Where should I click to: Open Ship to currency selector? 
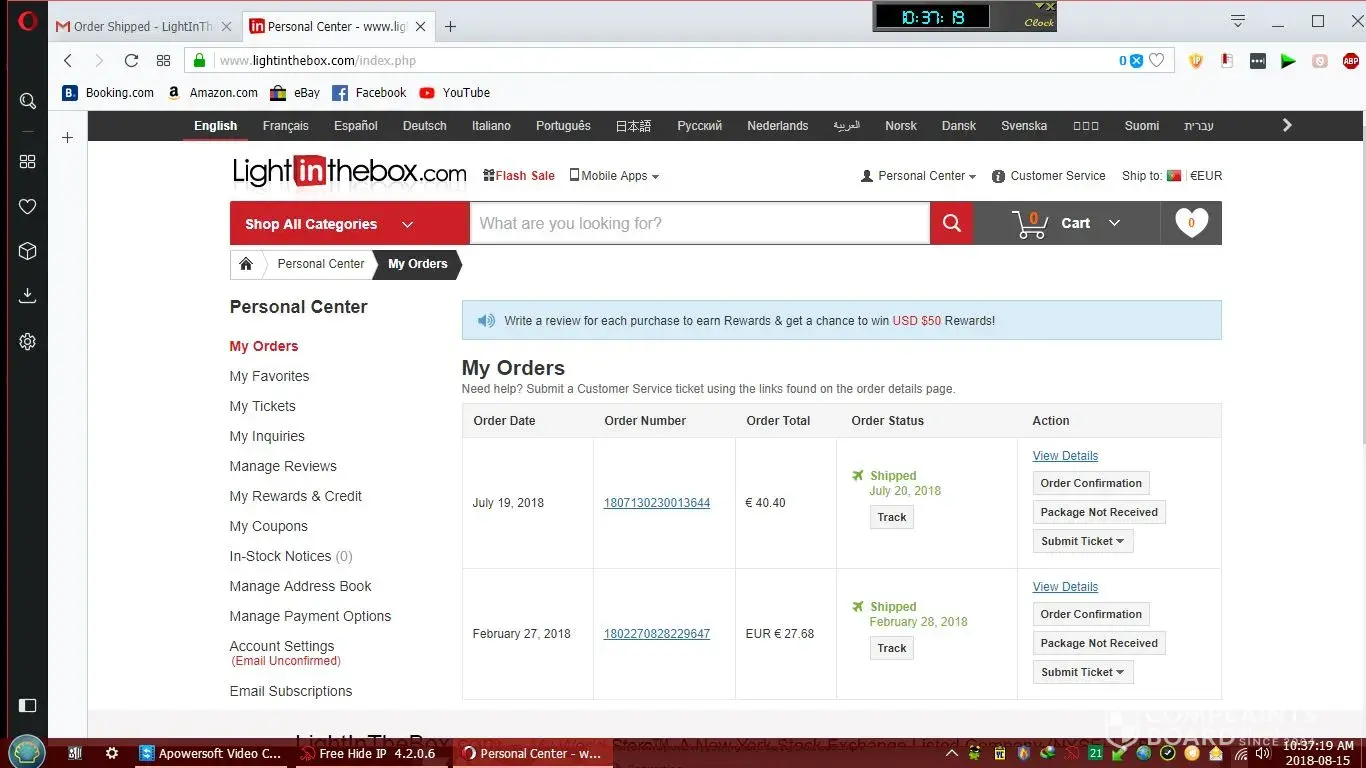[x=1172, y=176]
